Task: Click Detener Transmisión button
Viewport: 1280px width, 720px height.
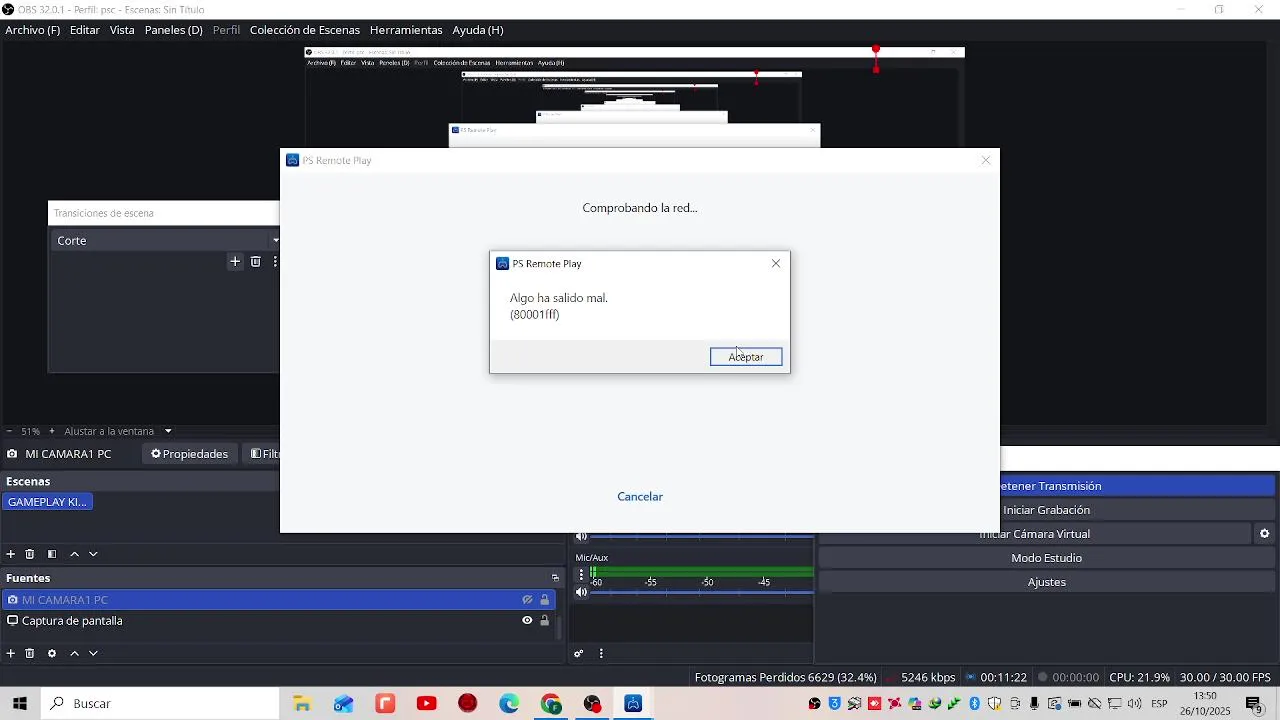Action: click(x=1140, y=486)
